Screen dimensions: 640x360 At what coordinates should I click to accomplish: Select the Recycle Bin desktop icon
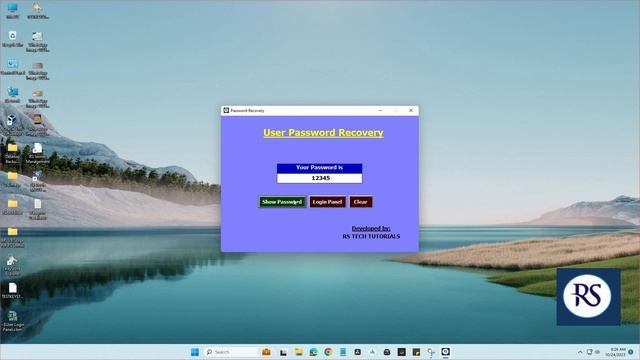pyautogui.click(x=13, y=39)
